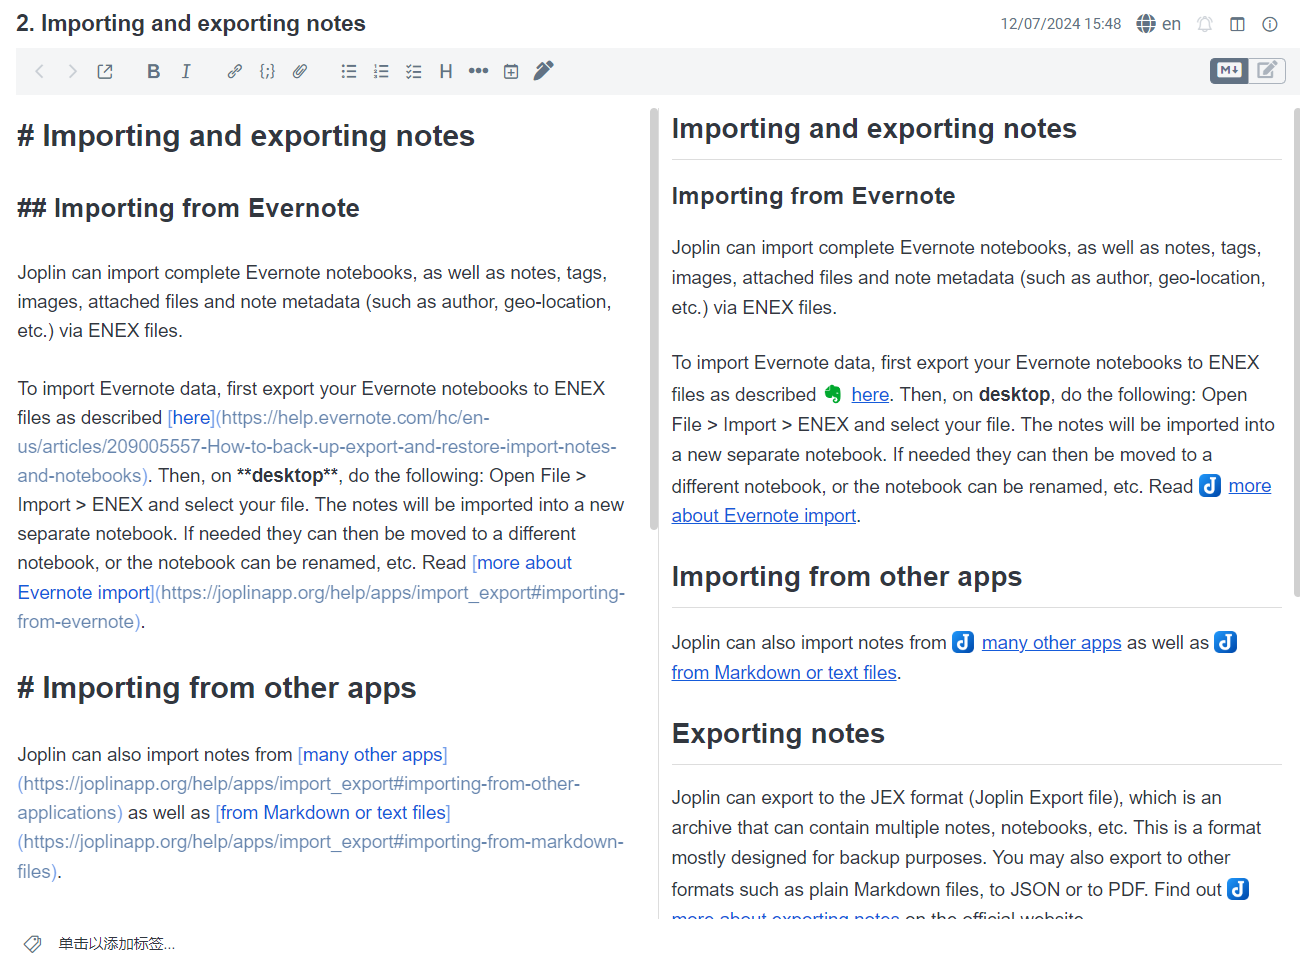The height and width of the screenshot is (968, 1300).
Task: Insert a checkbox list
Action: [414, 71]
